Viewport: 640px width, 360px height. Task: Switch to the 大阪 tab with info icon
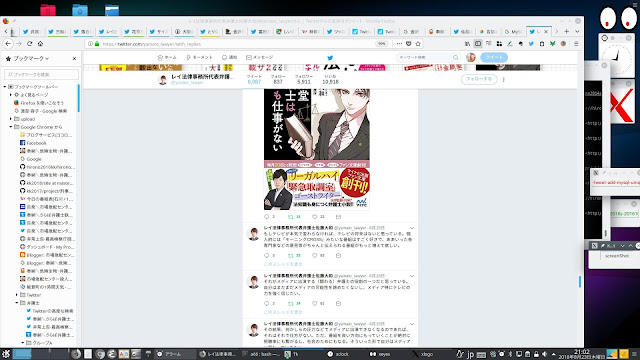[184, 31]
